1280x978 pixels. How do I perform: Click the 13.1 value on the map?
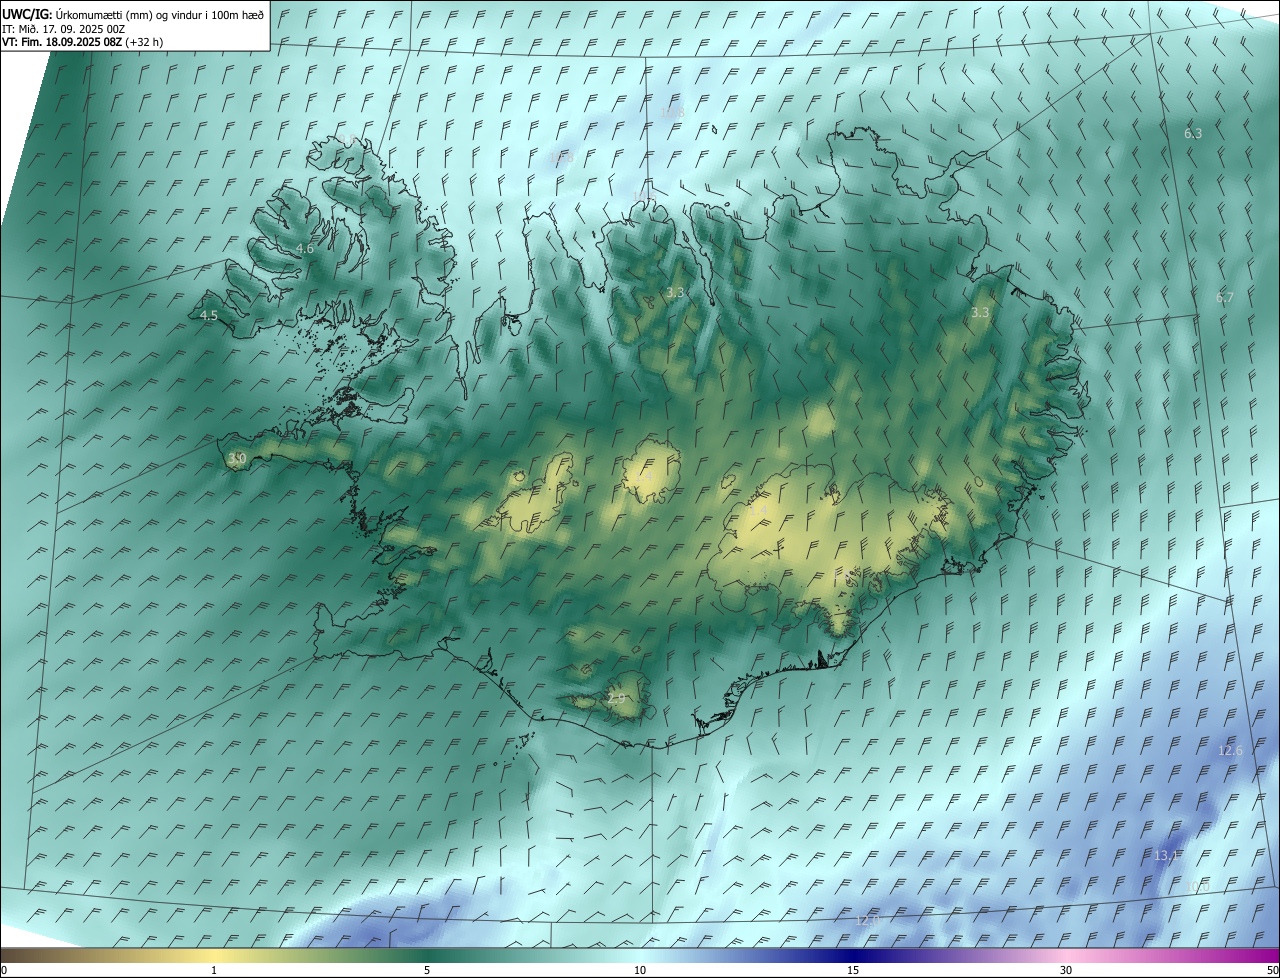(x=1166, y=856)
